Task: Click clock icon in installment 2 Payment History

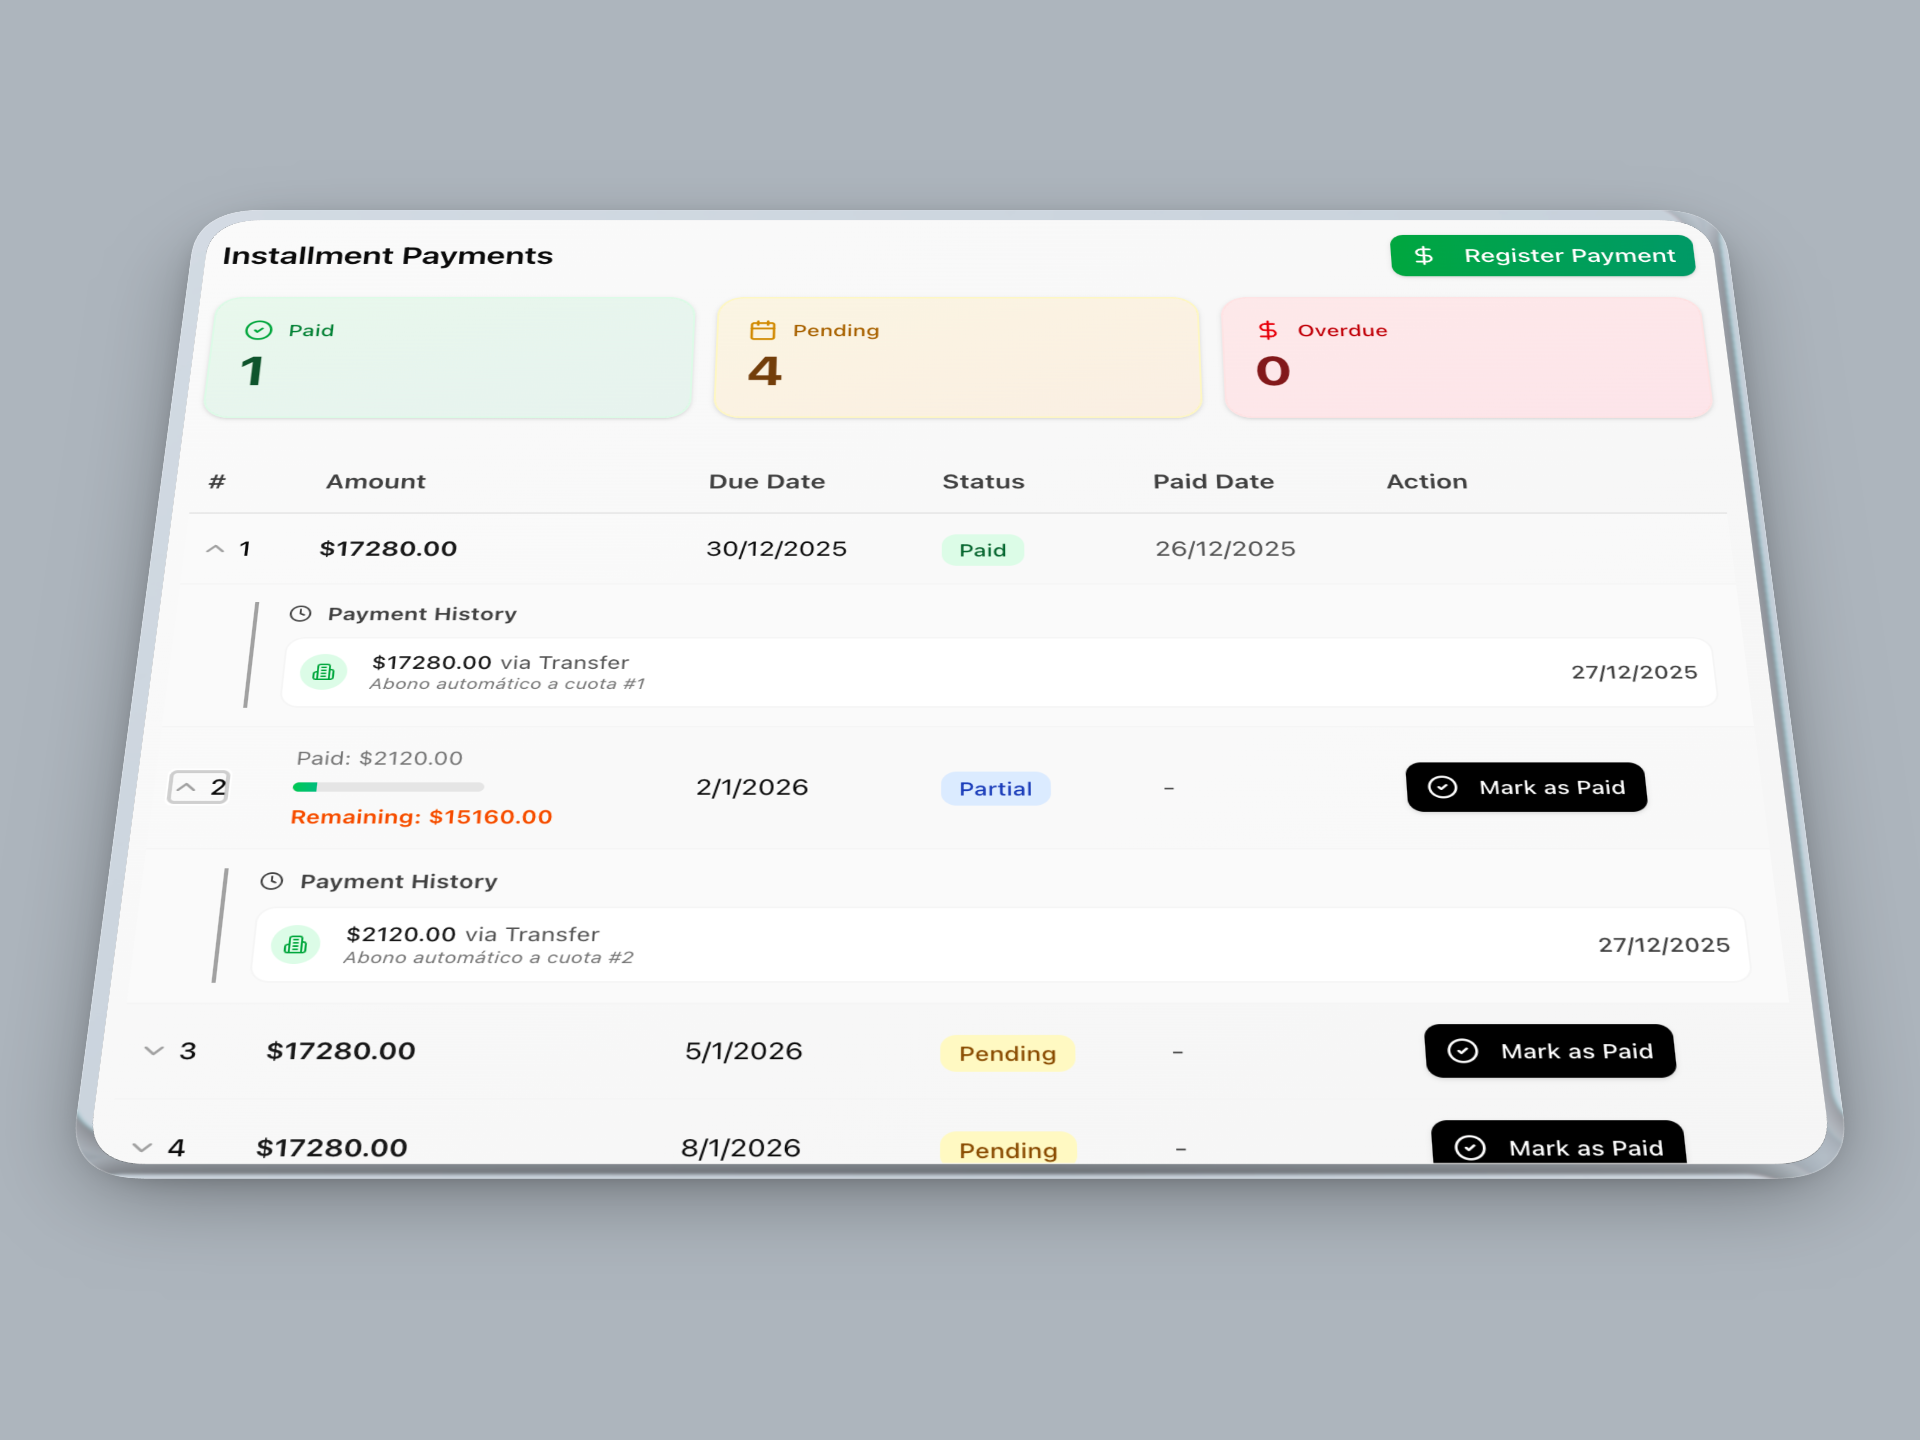Action: [272, 881]
